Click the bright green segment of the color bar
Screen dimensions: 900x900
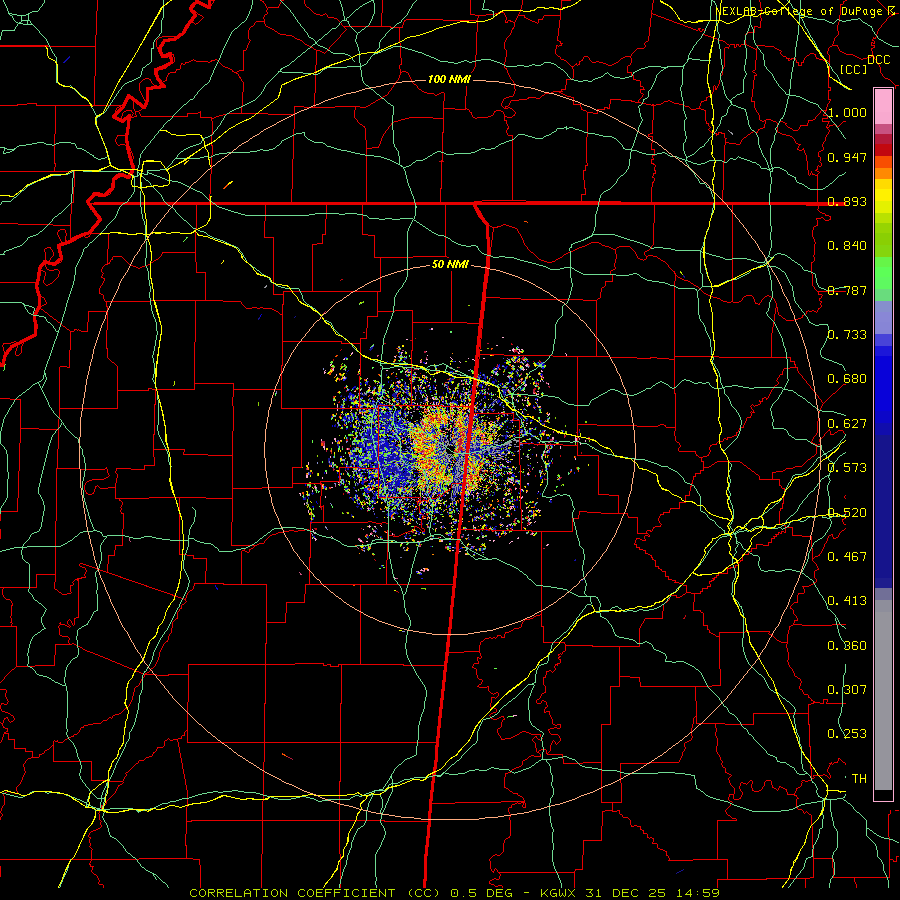(883, 273)
